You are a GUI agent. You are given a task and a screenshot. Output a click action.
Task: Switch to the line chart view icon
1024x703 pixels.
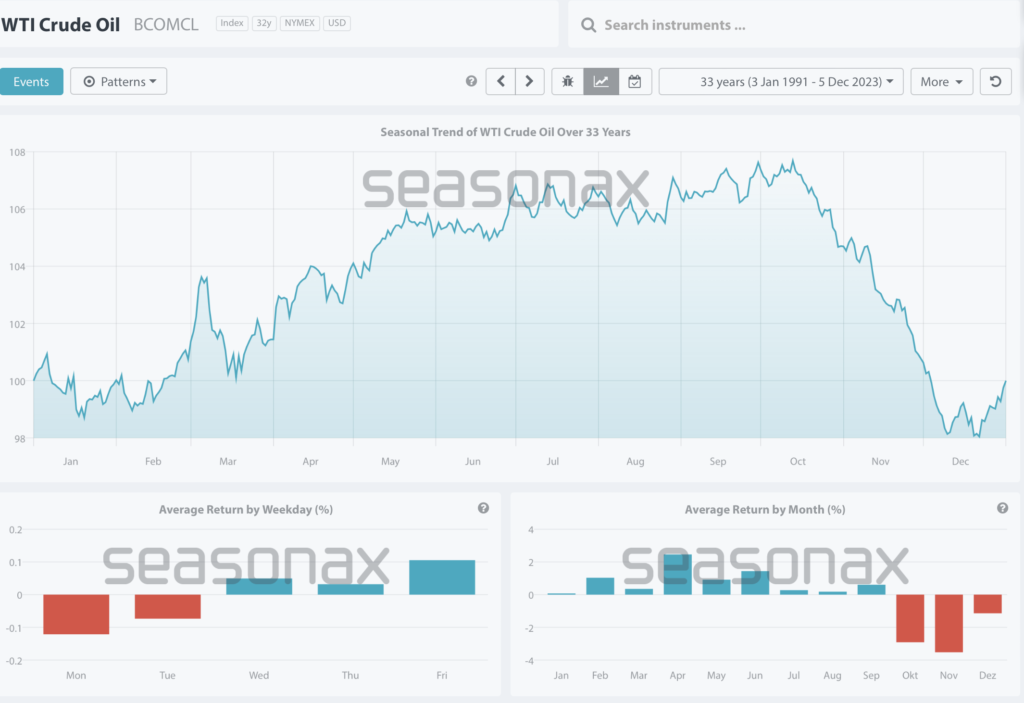[x=601, y=81]
